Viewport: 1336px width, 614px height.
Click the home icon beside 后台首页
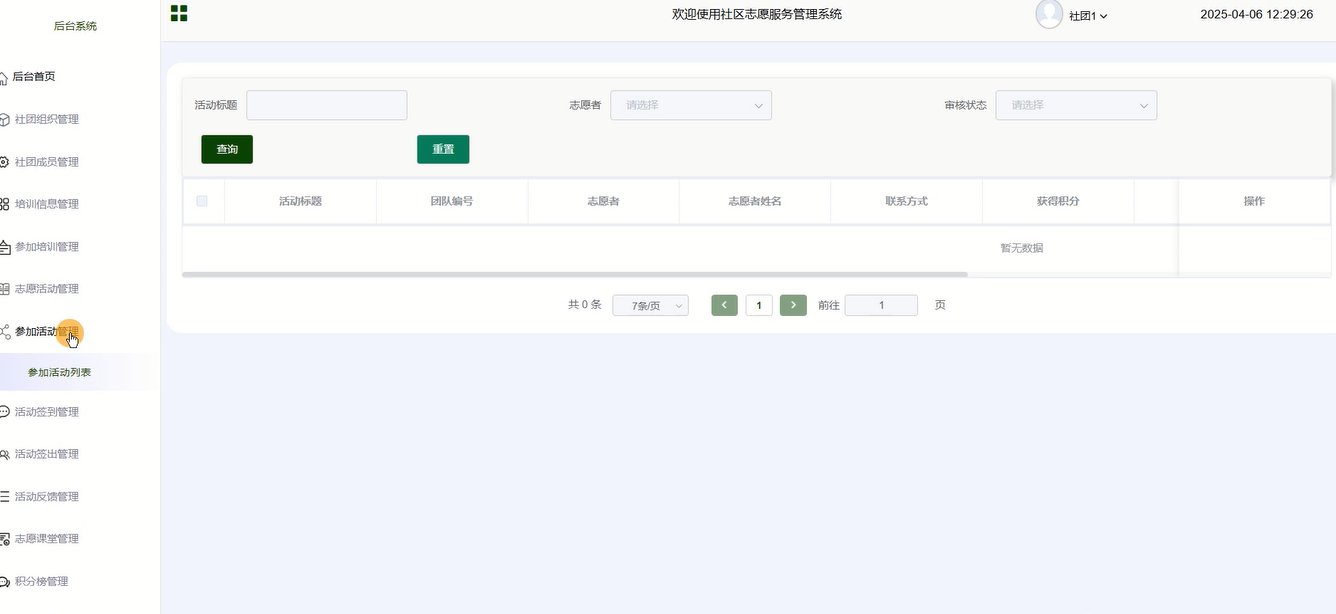pyautogui.click(x=4, y=77)
